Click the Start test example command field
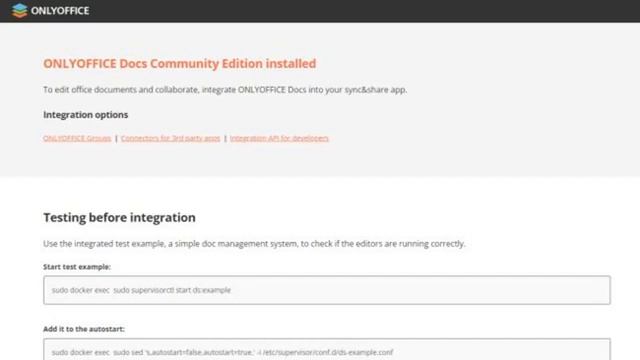 [327, 290]
